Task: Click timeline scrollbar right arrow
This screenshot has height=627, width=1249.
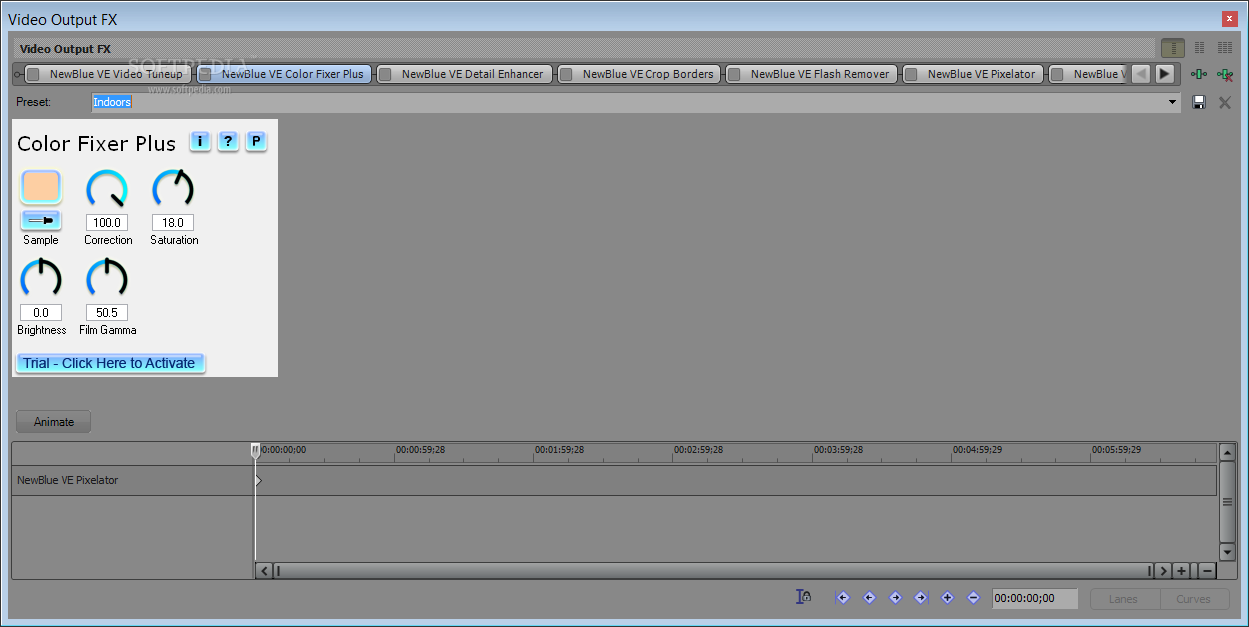Action: (1162, 571)
